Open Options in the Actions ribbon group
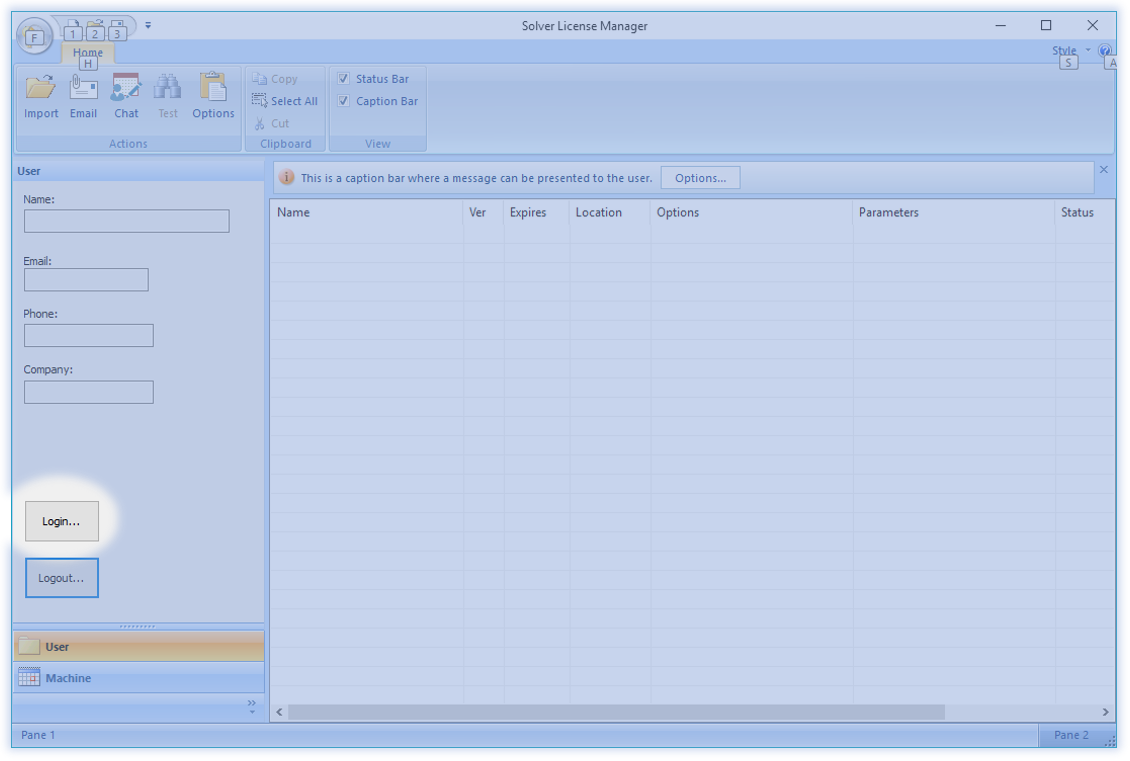 pyautogui.click(x=213, y=97)
